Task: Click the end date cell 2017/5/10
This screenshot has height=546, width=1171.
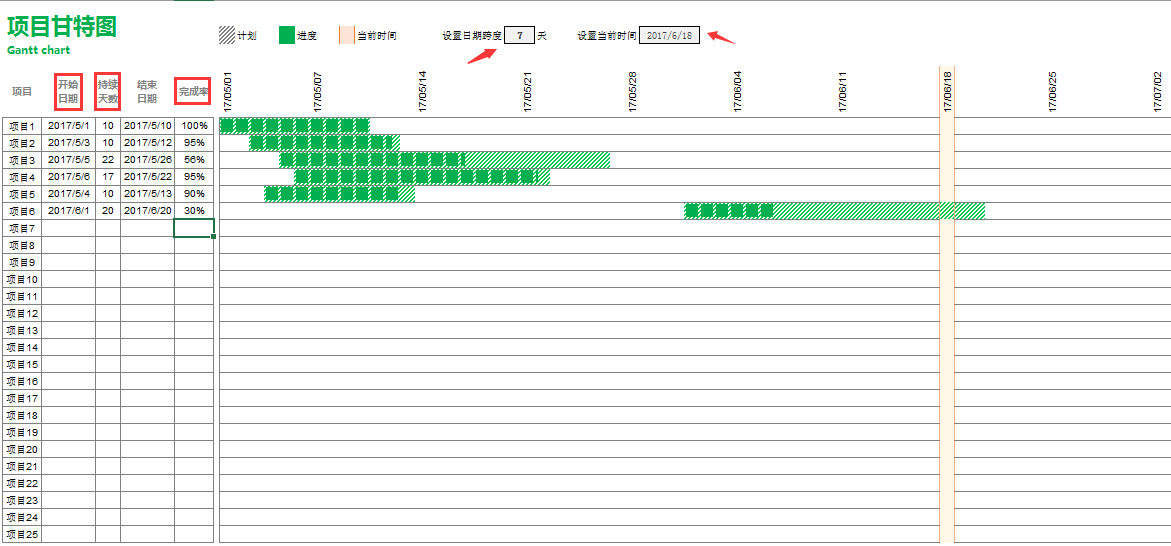Action: (147, 125)
